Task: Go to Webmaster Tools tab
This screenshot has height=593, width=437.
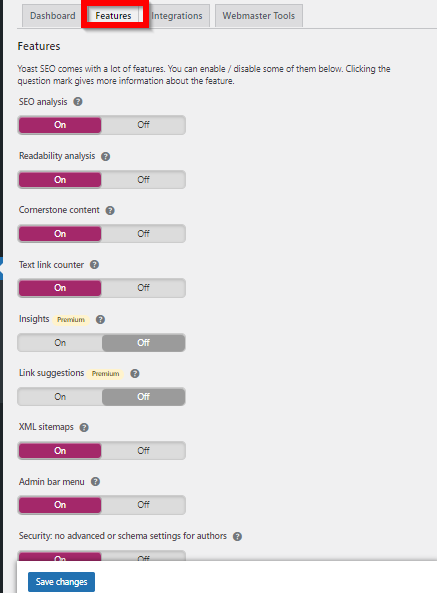Action: click(x=259, y=16)
